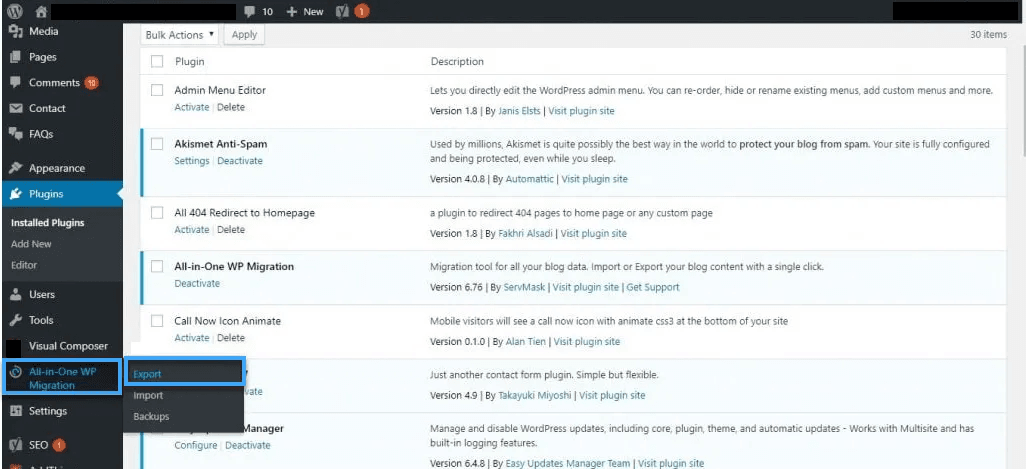This screenshot has width=1026, height=469.
Task: Open Visual Composer in the sidebar
Action: (68, 346)
